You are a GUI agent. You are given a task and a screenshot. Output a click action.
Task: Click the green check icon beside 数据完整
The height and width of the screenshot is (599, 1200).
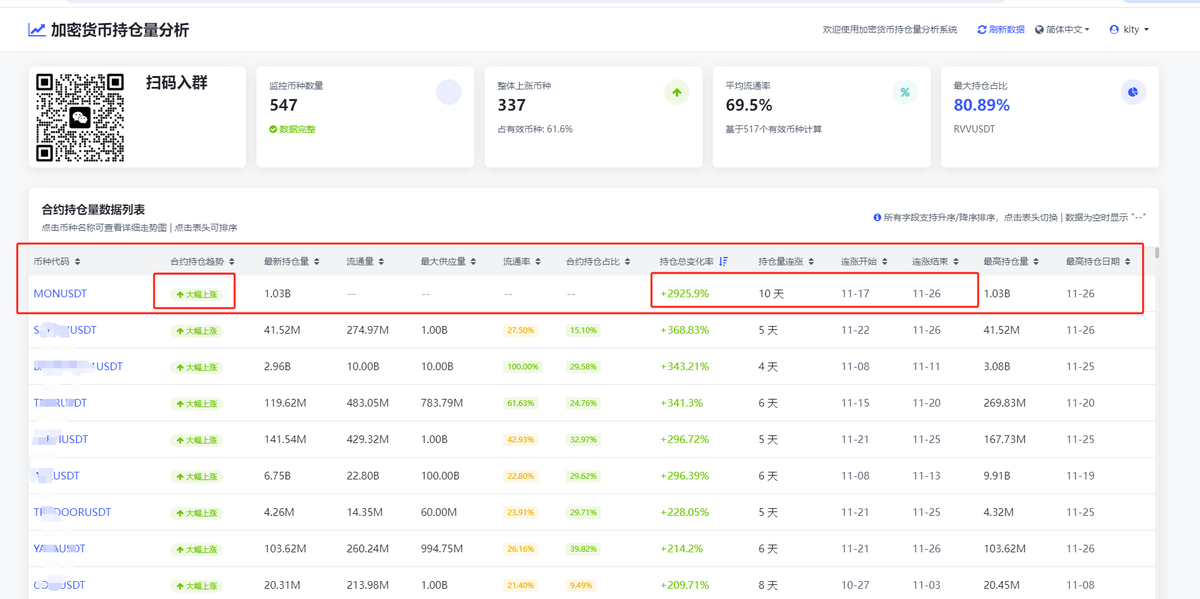click(273, 129)
